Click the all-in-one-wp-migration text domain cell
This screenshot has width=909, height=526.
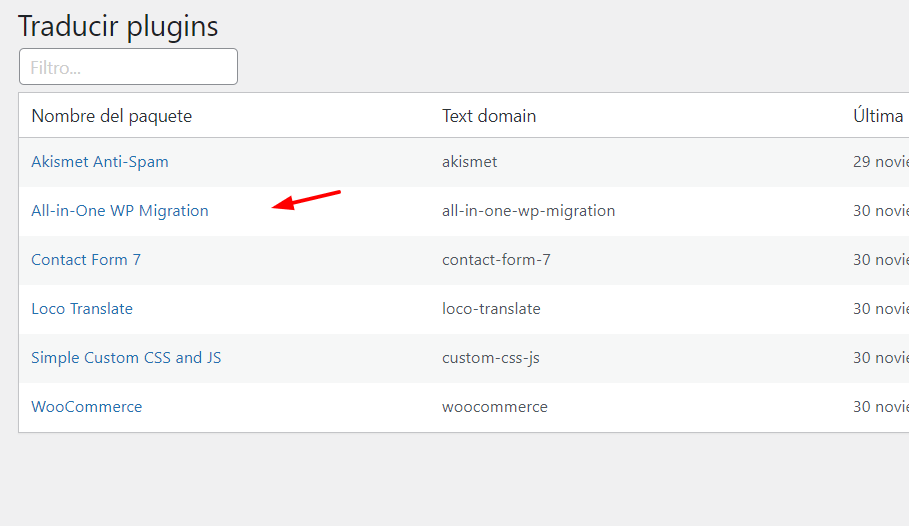[x=528, y=211]
